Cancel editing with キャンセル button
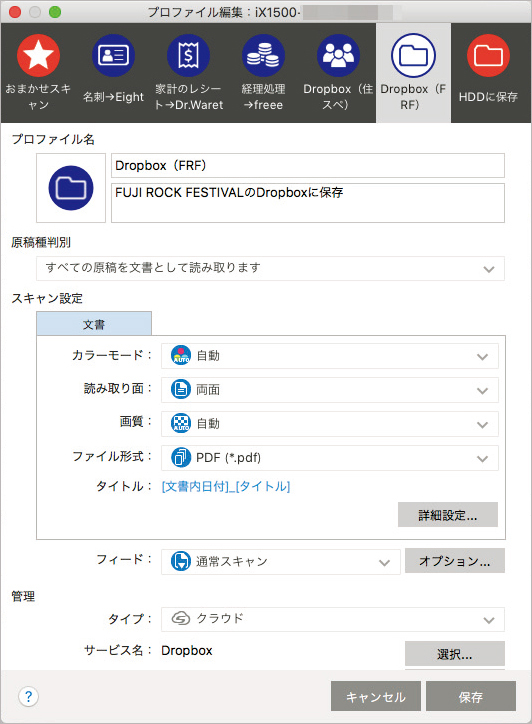 point(376,696)
